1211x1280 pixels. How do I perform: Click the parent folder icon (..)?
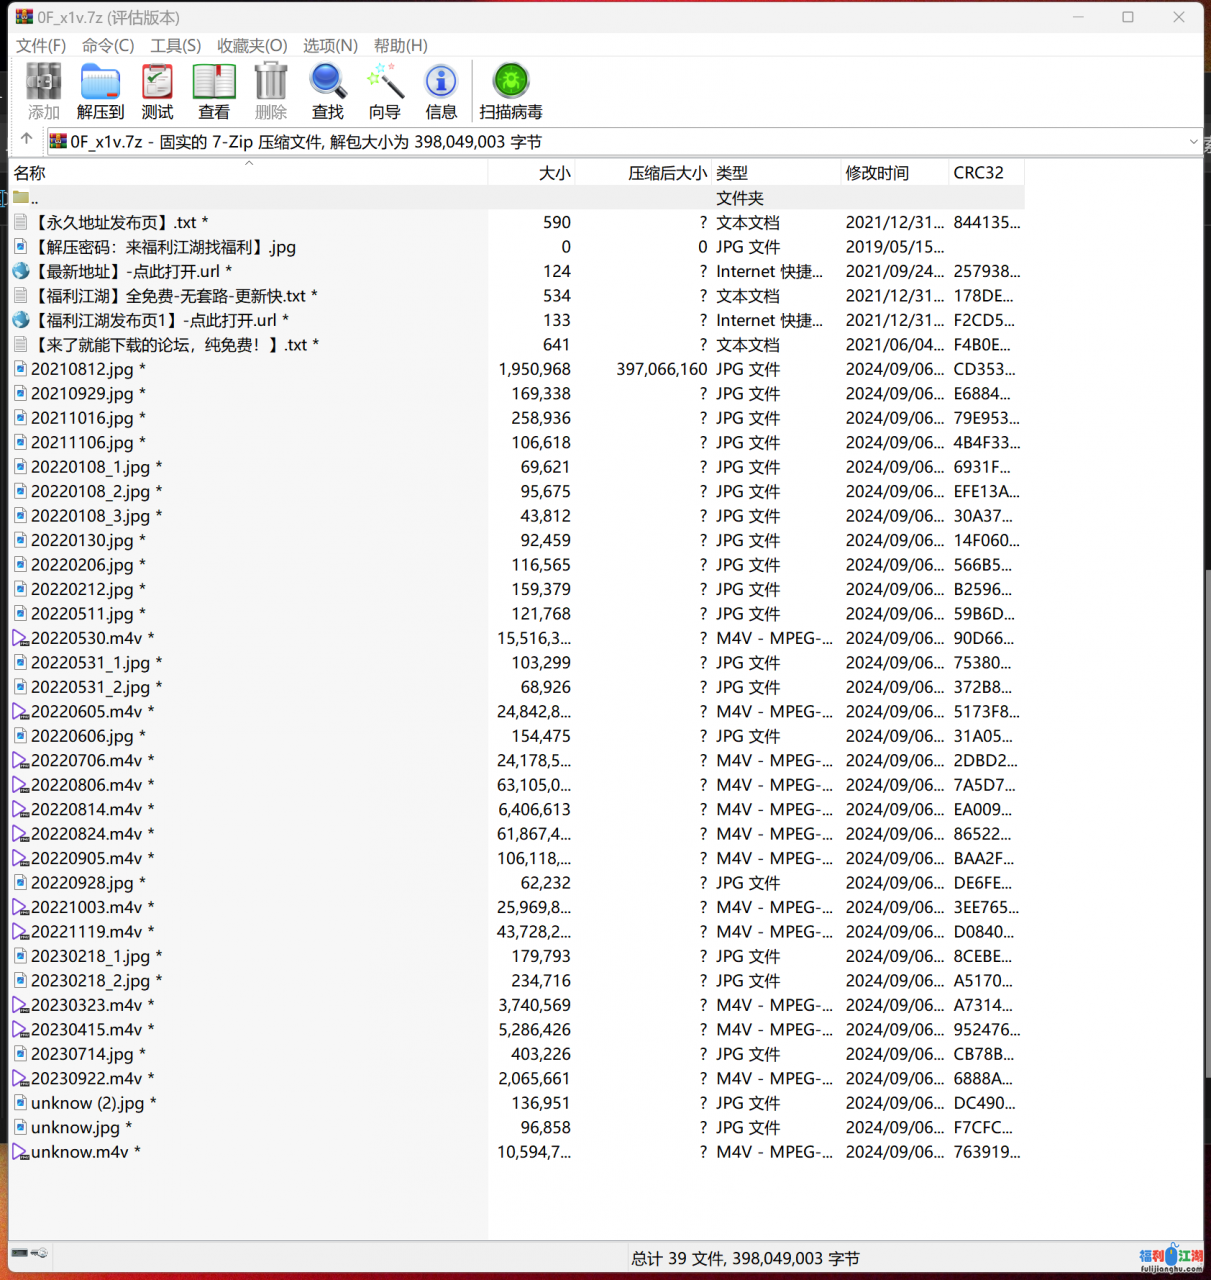(x=21, y=198)
